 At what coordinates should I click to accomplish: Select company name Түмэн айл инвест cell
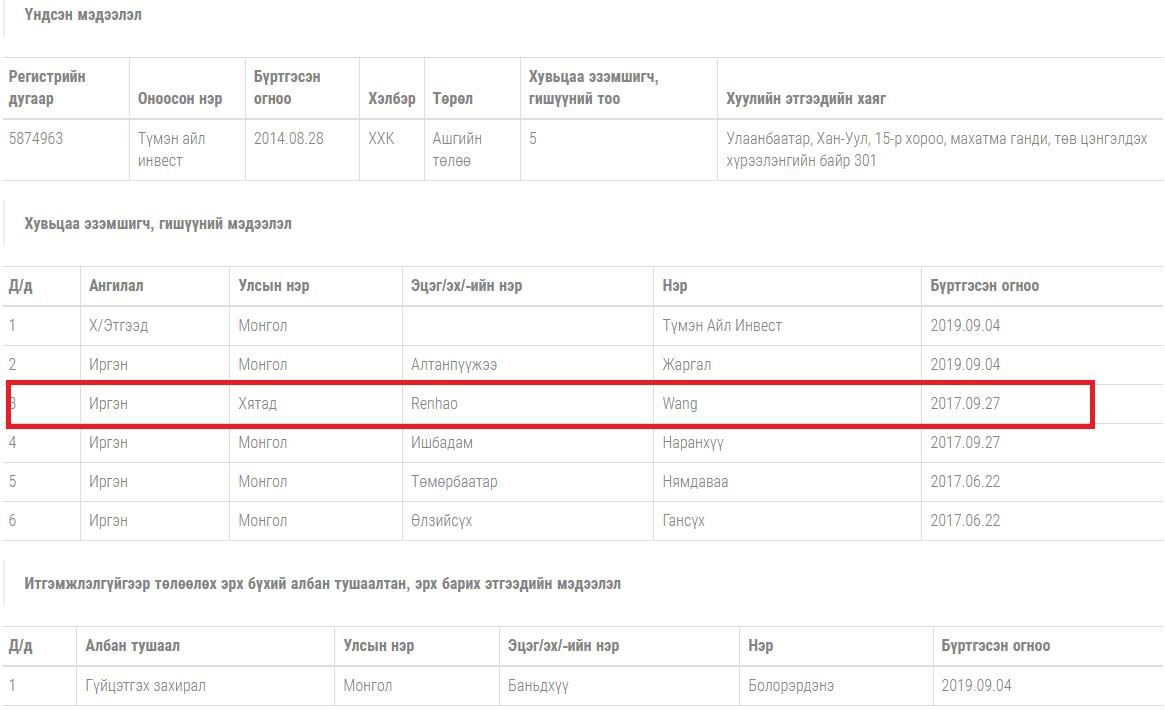tap(172, 149)
